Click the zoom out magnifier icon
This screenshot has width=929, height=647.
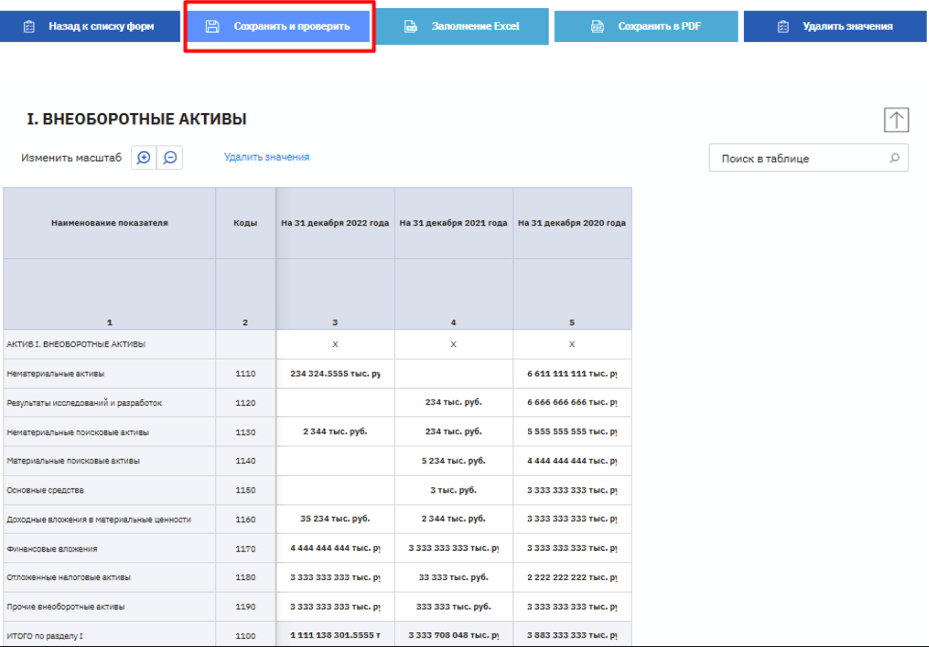point(170,158)
